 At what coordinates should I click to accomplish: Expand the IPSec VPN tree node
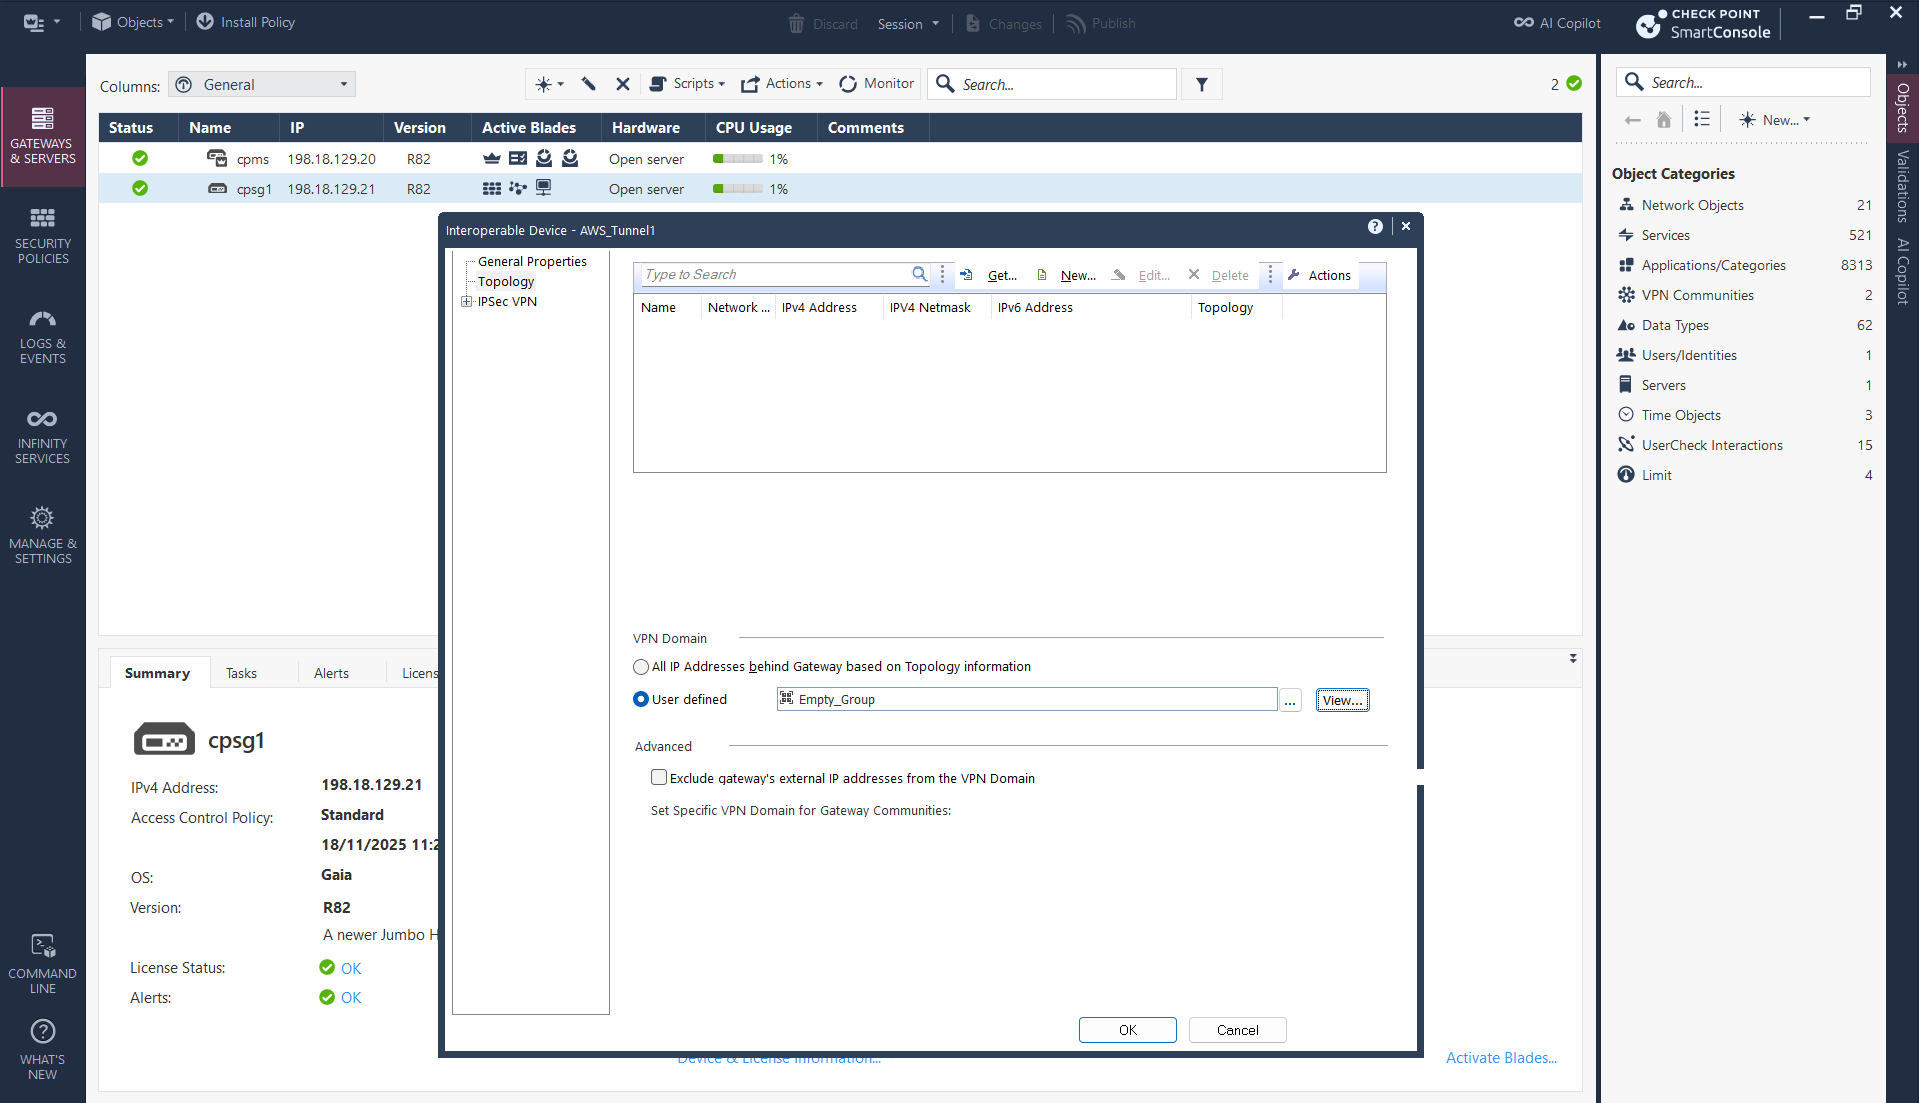click(x=466, y=302)
